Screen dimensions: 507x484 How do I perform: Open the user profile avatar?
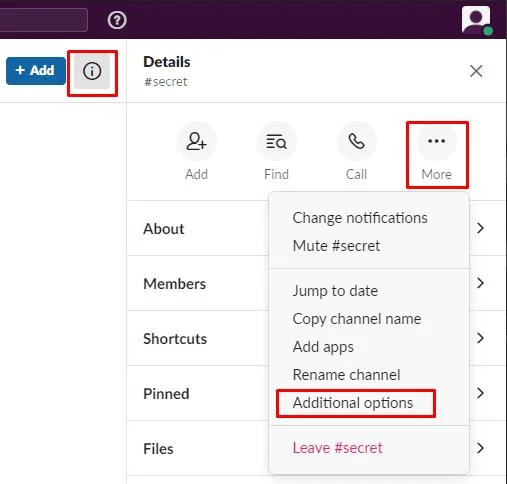point(476,20)
